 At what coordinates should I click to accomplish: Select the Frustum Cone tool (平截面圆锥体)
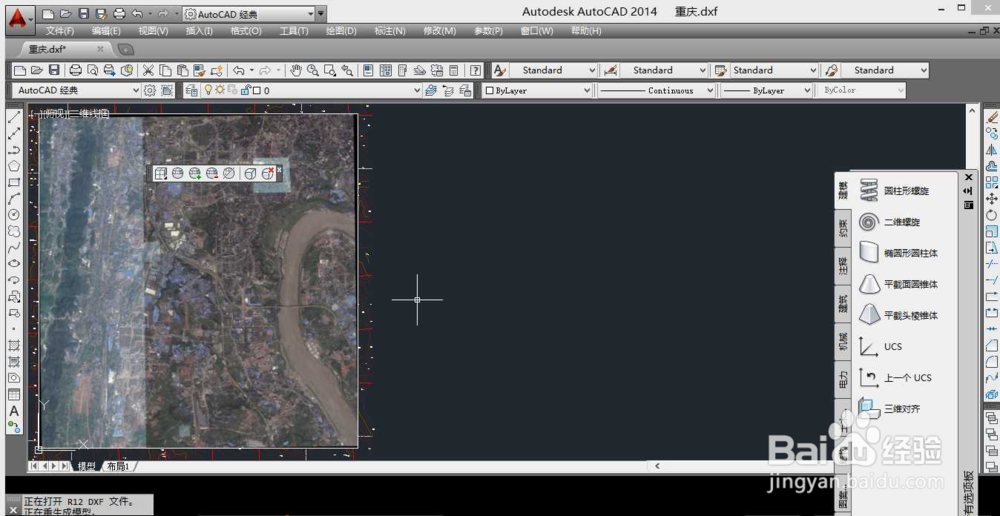click(898, 284)
